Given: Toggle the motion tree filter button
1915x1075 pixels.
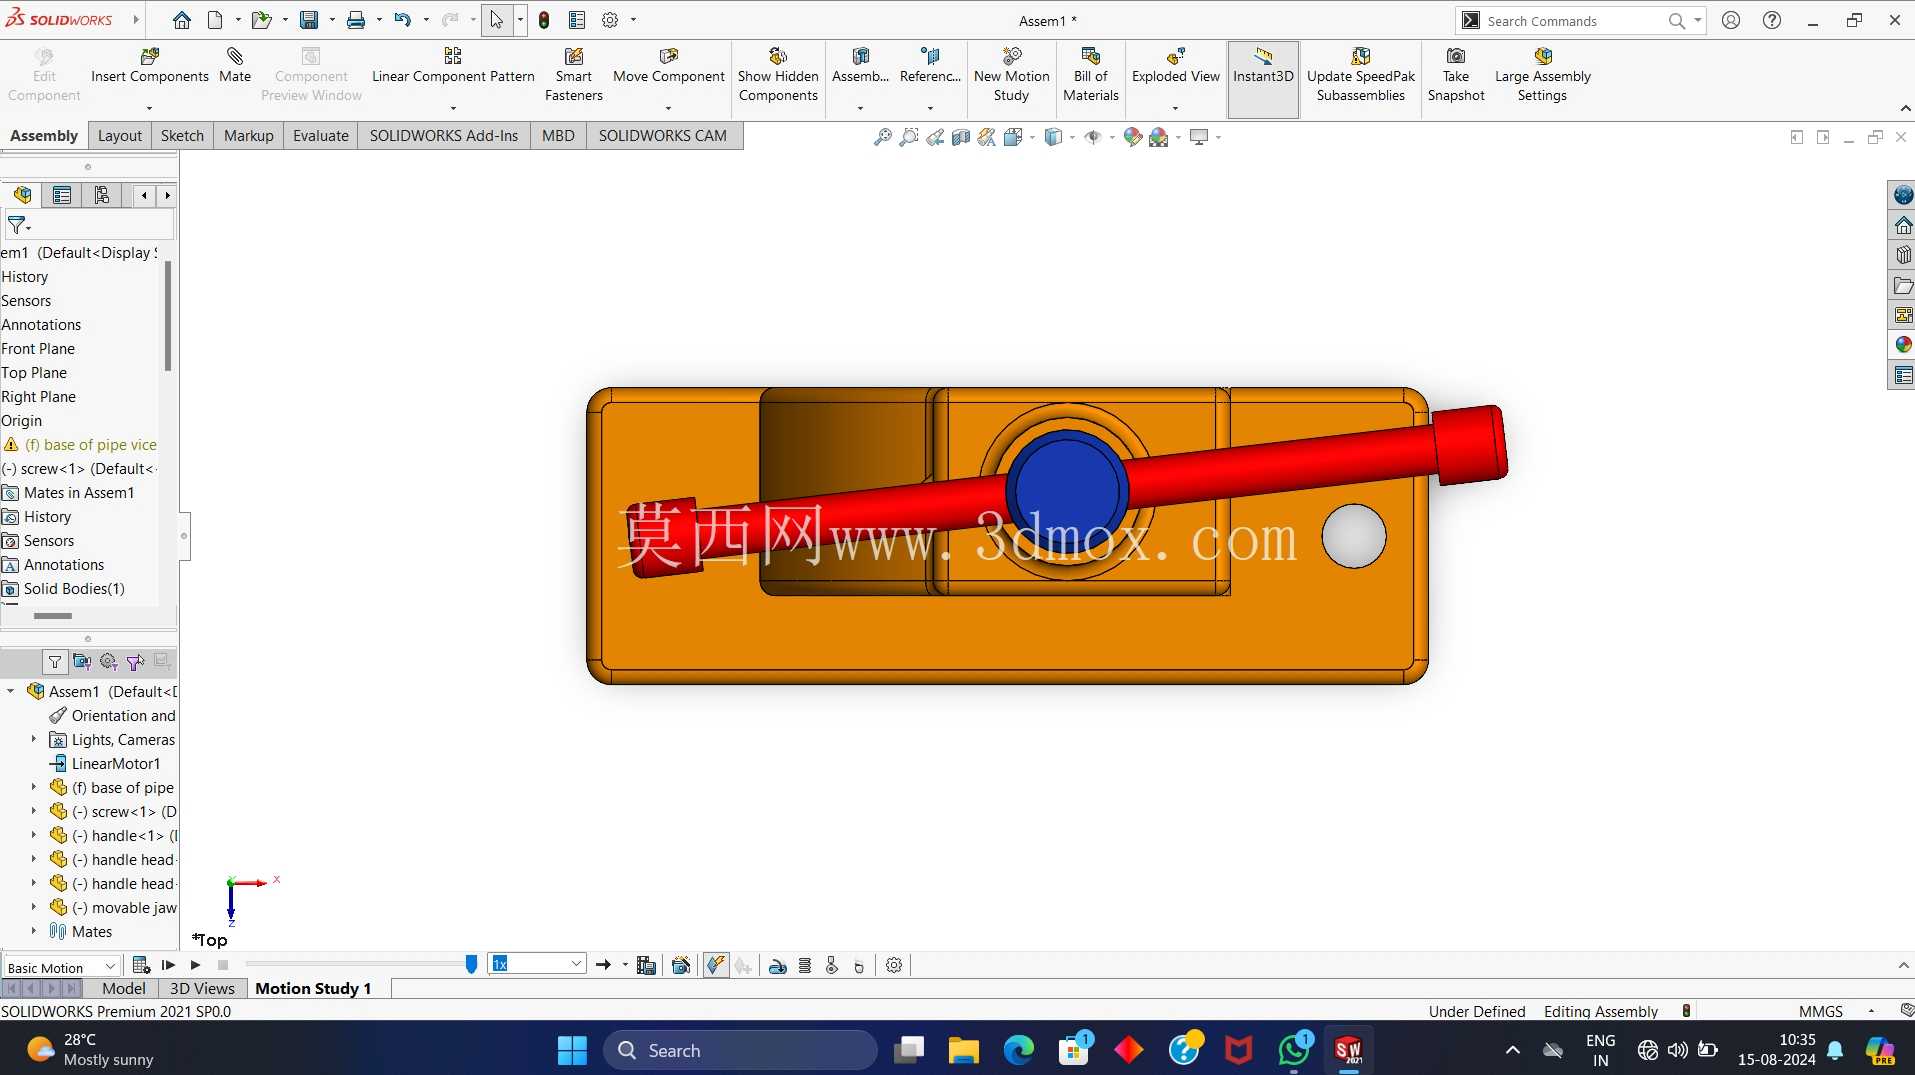Looking at the screenshot, I should click(55, 662).
